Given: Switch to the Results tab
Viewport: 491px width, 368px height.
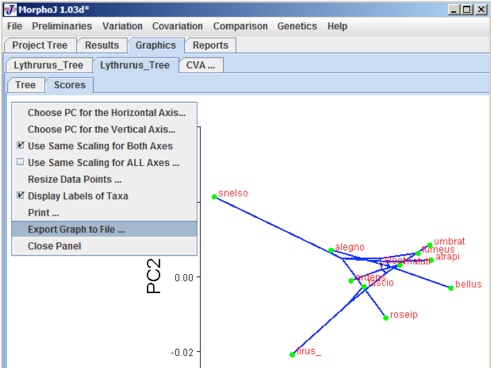Looking at the screenshot, I should coord(102,45).
